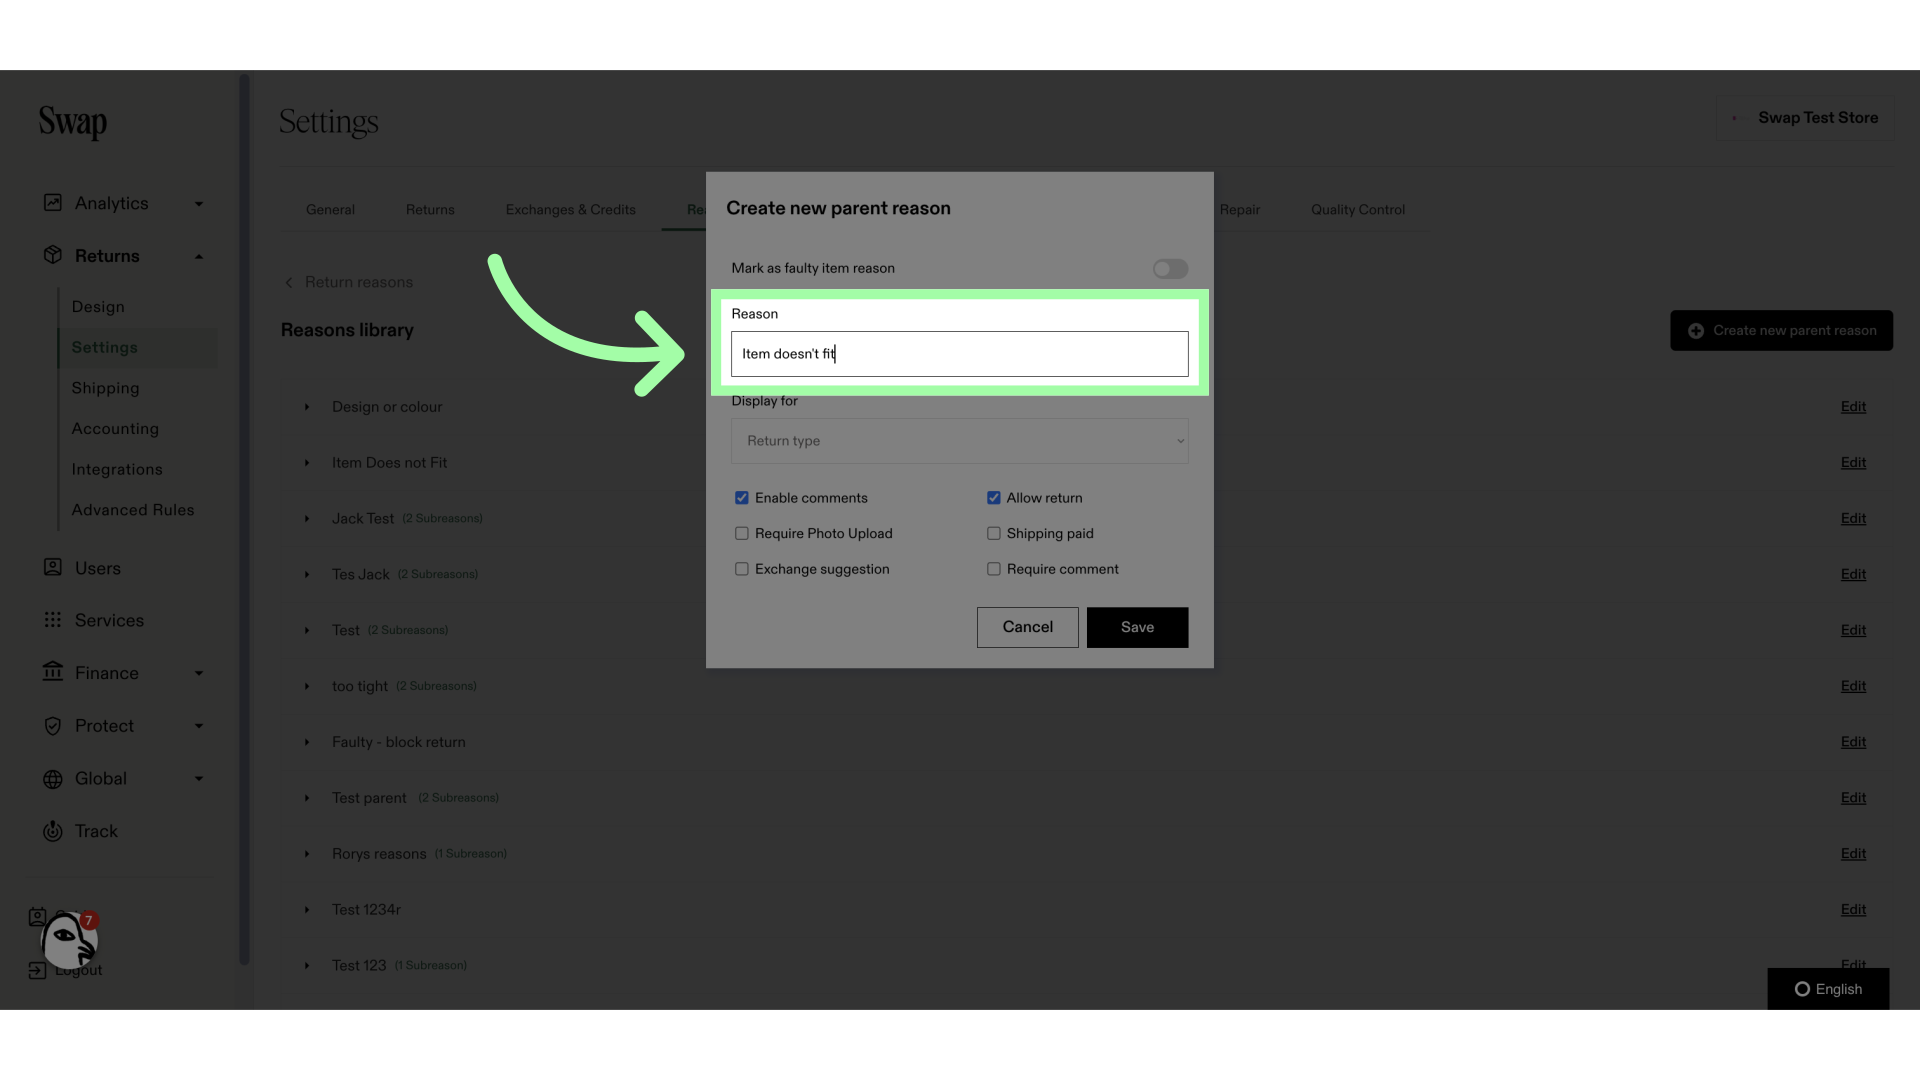
Task: Click Edit for Faulty - block return
Action: (1853, 742)
